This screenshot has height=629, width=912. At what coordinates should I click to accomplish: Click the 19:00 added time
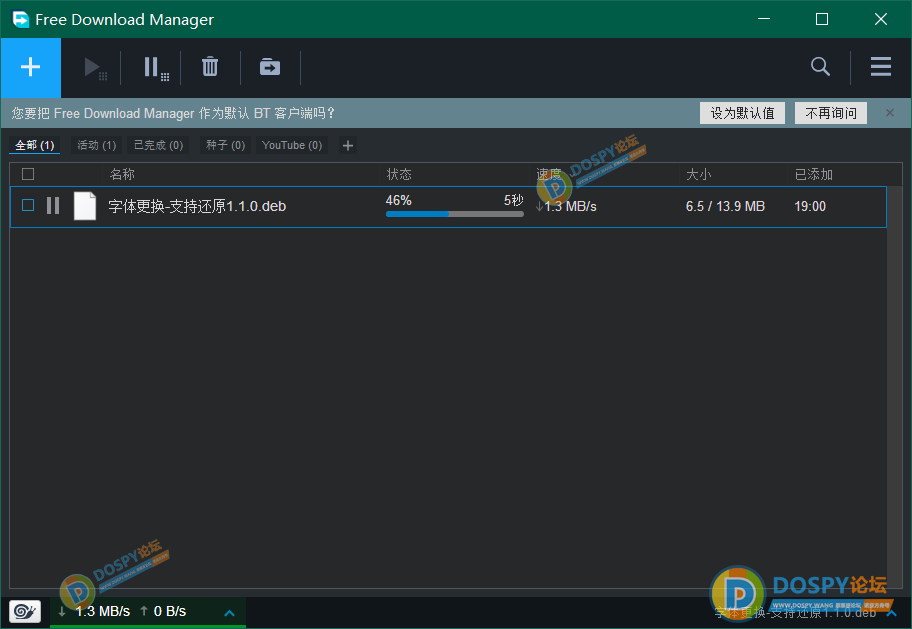(810, 207)
